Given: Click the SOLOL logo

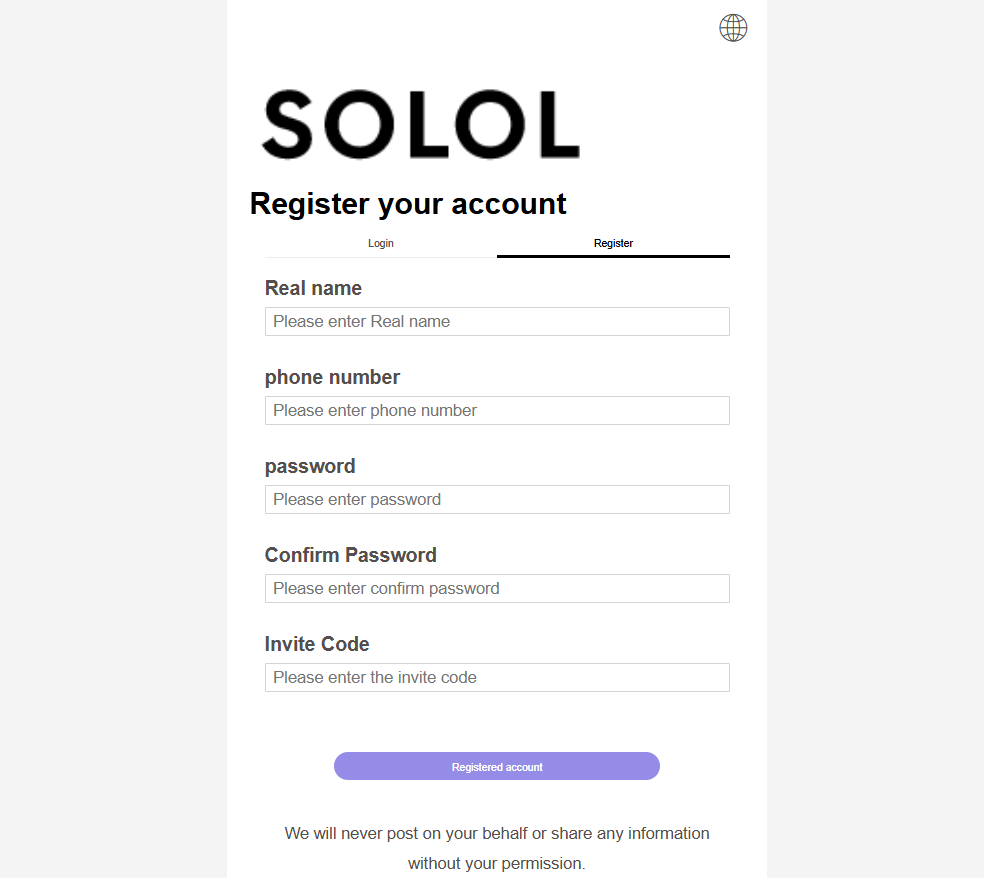Looking at the screenshot, I should pos(420,125).
